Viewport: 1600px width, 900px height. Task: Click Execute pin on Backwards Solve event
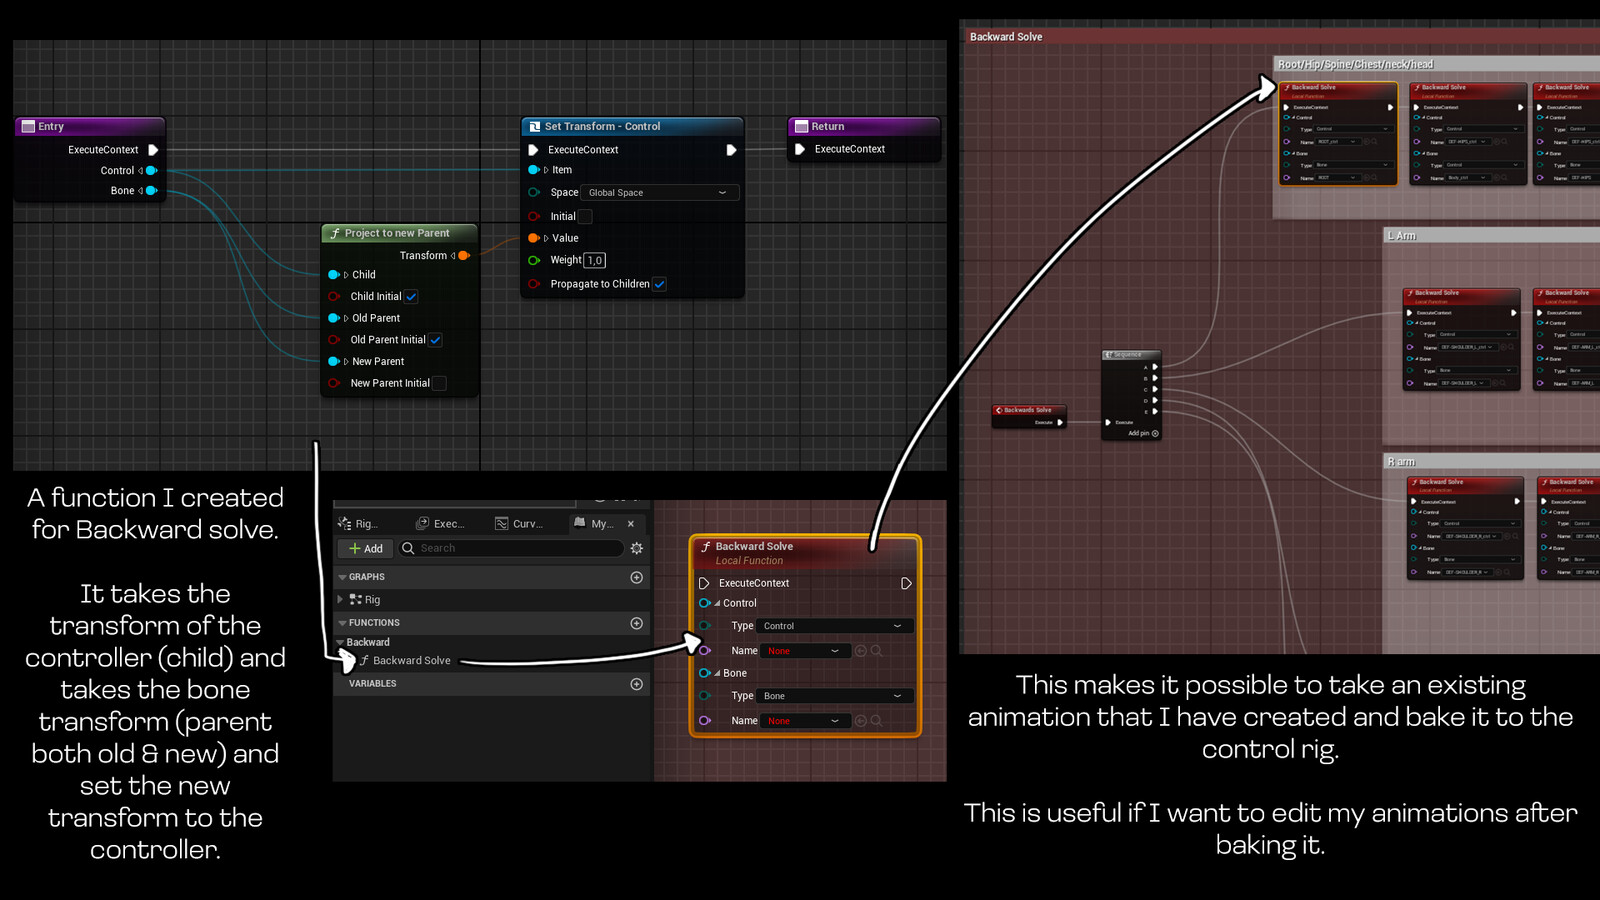tap(1060, 422)
